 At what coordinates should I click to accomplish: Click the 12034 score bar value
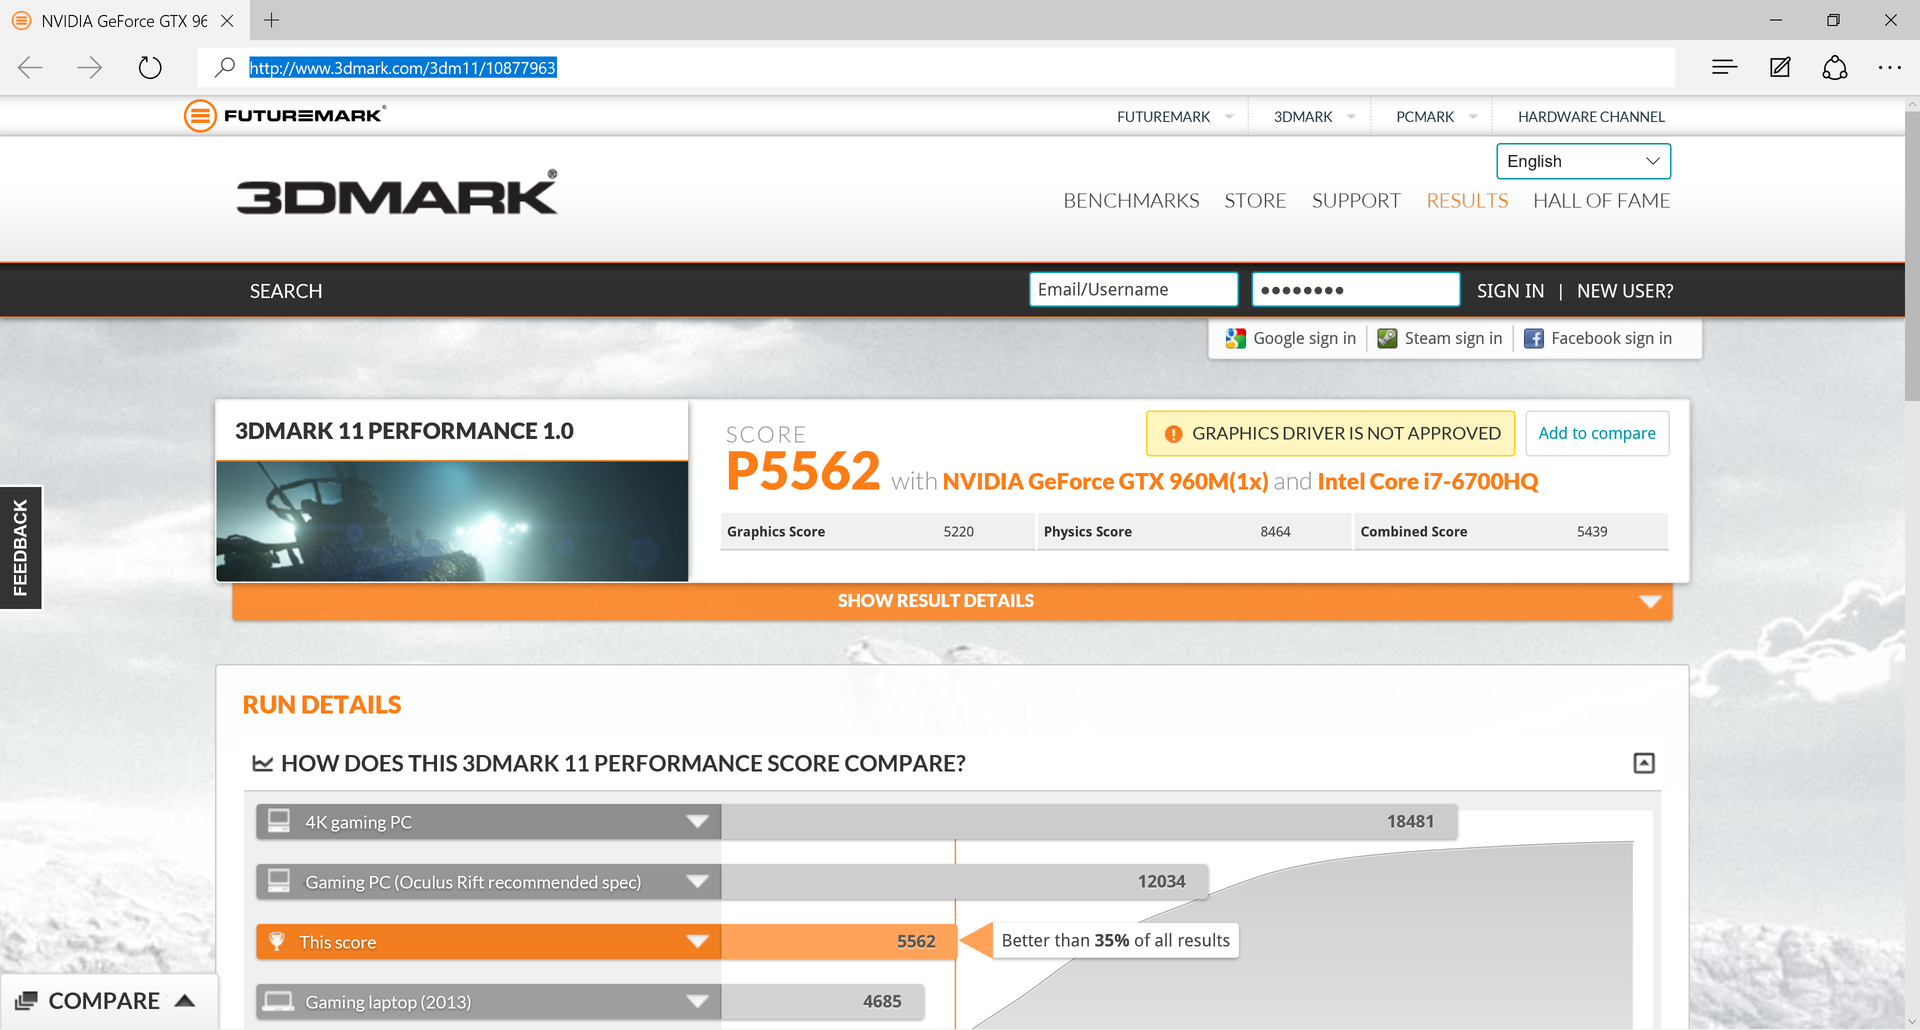tap(1161, 882)
